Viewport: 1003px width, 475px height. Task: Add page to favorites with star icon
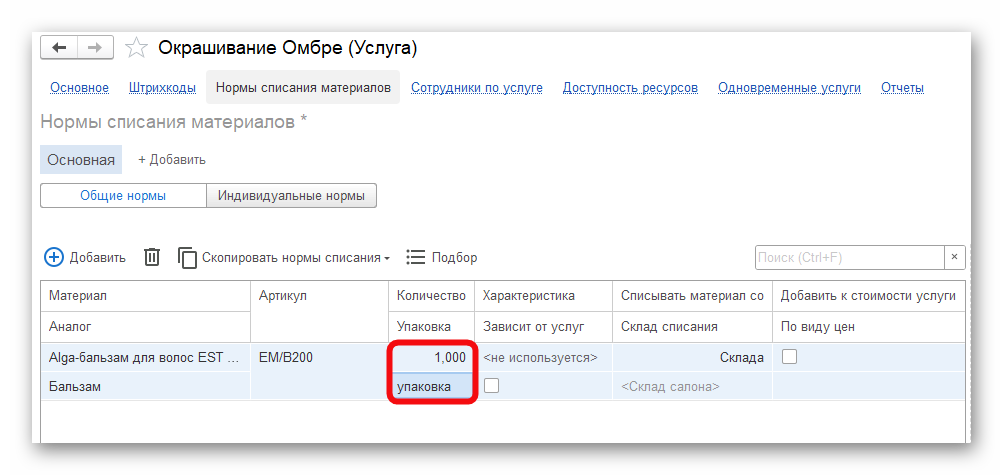(x=136, y=48)
